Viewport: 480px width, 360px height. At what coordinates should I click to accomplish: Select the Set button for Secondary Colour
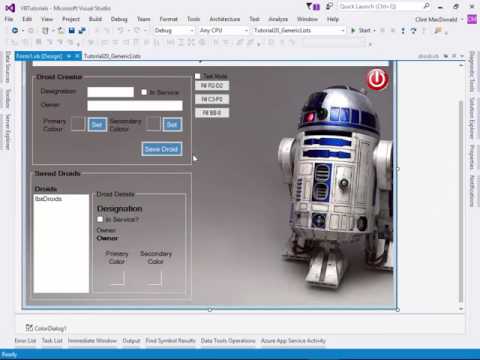[172, 125]
